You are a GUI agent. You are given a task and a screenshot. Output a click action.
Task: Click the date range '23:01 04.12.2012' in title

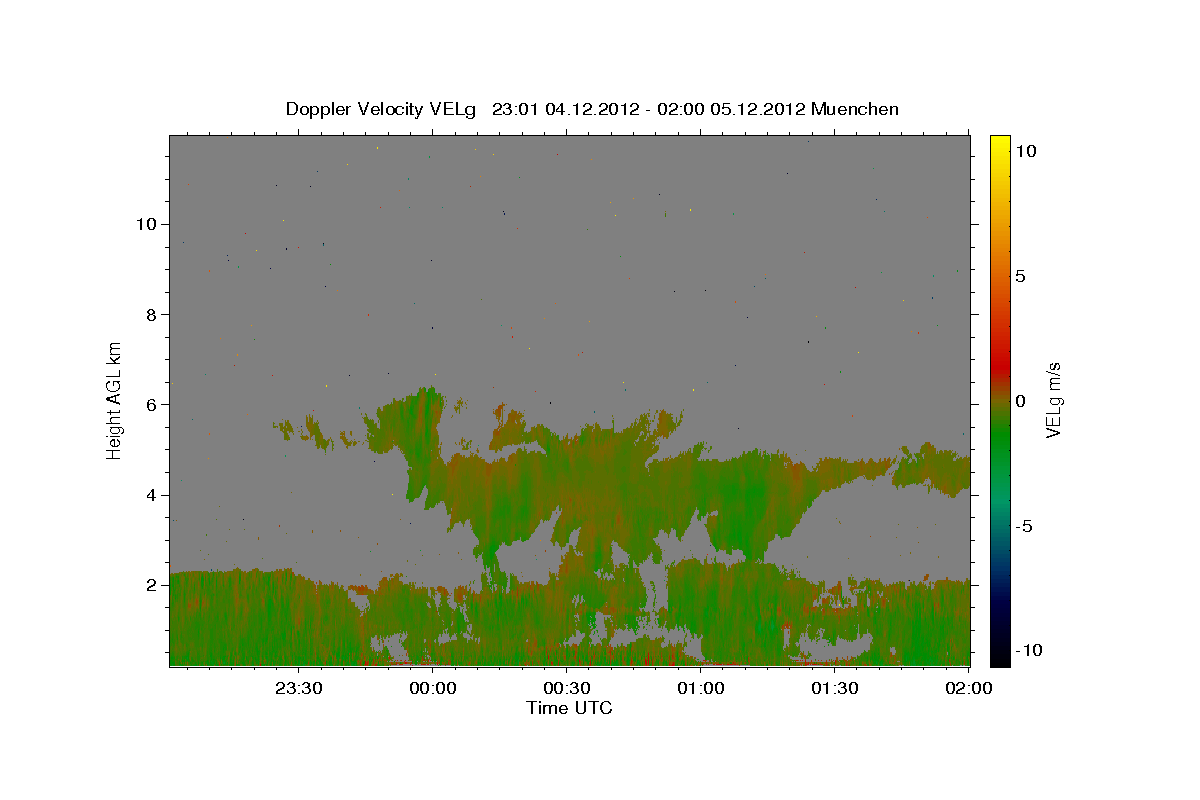tap(564, 109)
